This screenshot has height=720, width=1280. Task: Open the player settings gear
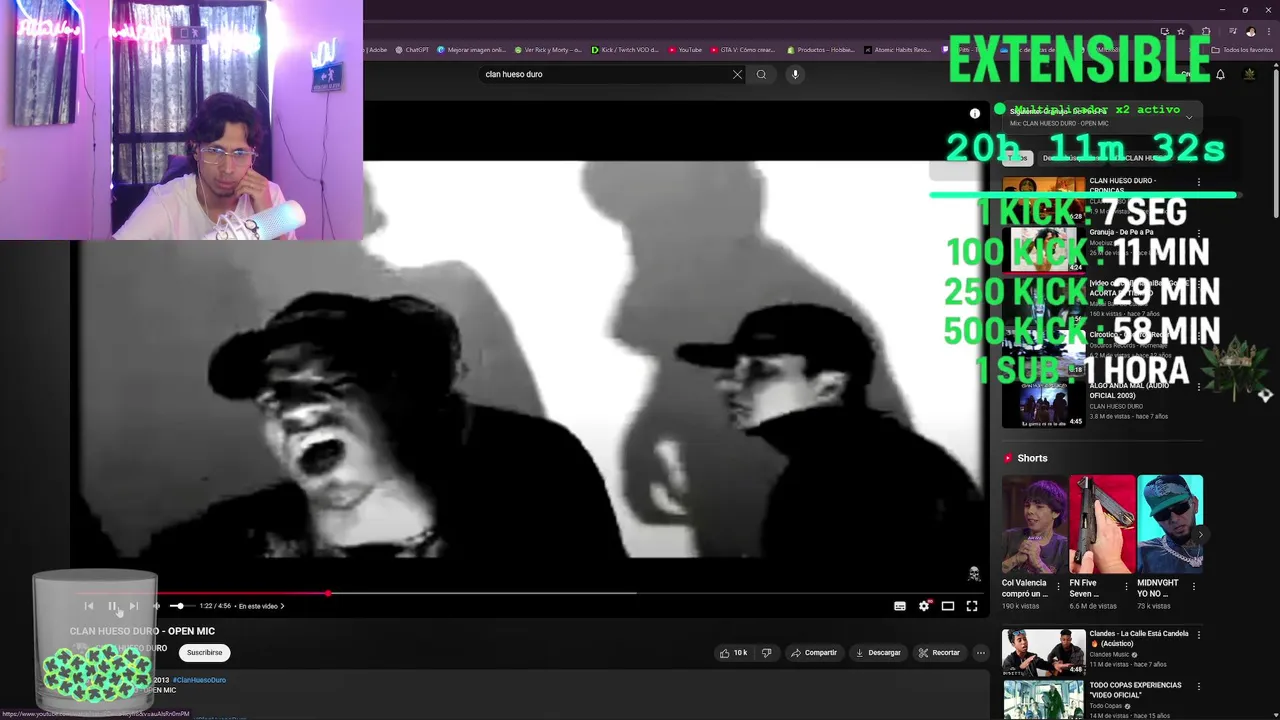pos(924,606)
